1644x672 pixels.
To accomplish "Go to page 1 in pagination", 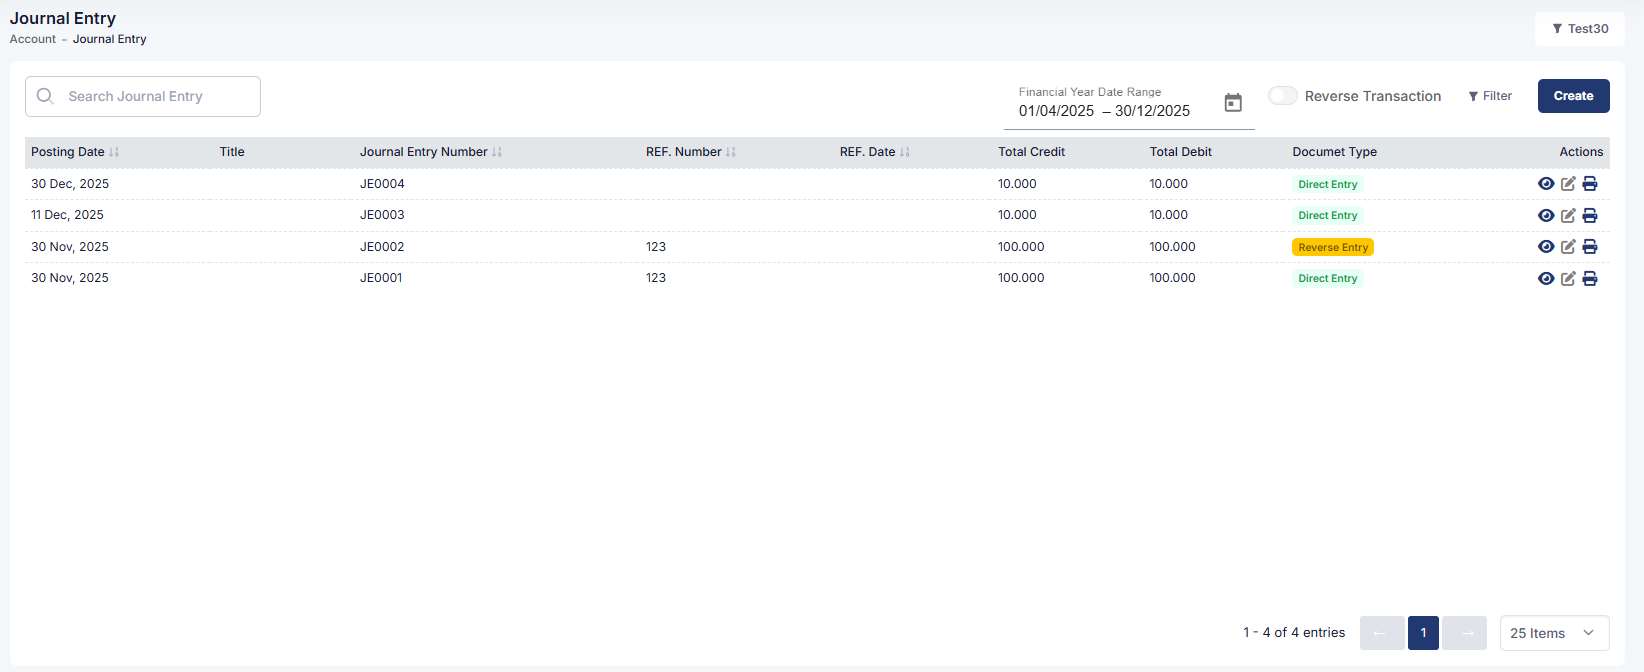I will 1423,633.
